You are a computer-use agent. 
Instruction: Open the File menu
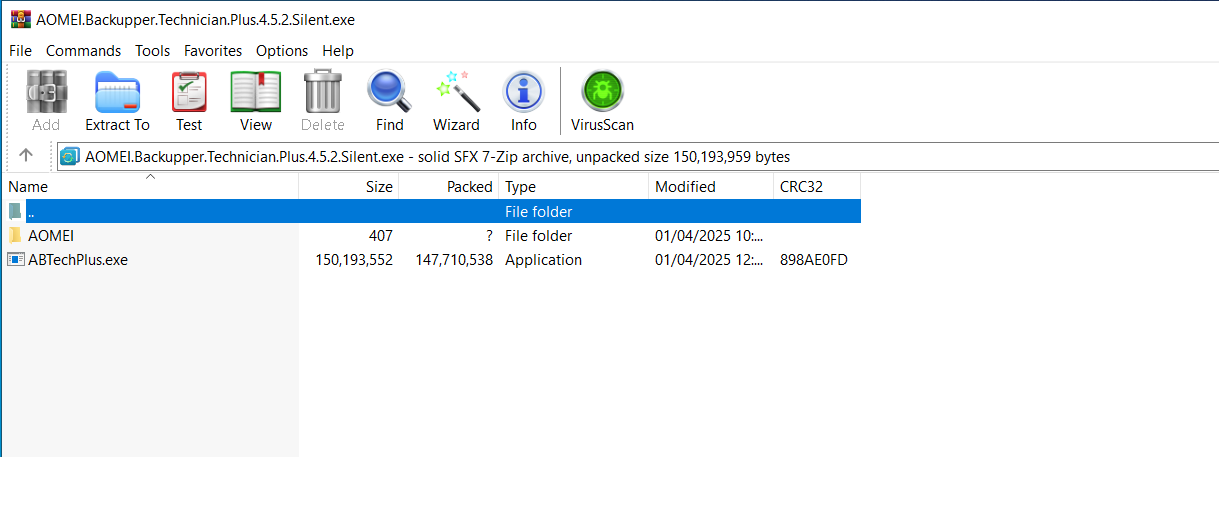pyautogui.click(x=20, y=51)
